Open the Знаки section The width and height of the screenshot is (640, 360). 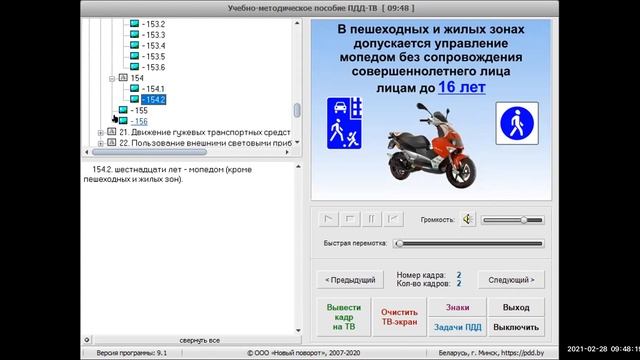tap(457, 307)
